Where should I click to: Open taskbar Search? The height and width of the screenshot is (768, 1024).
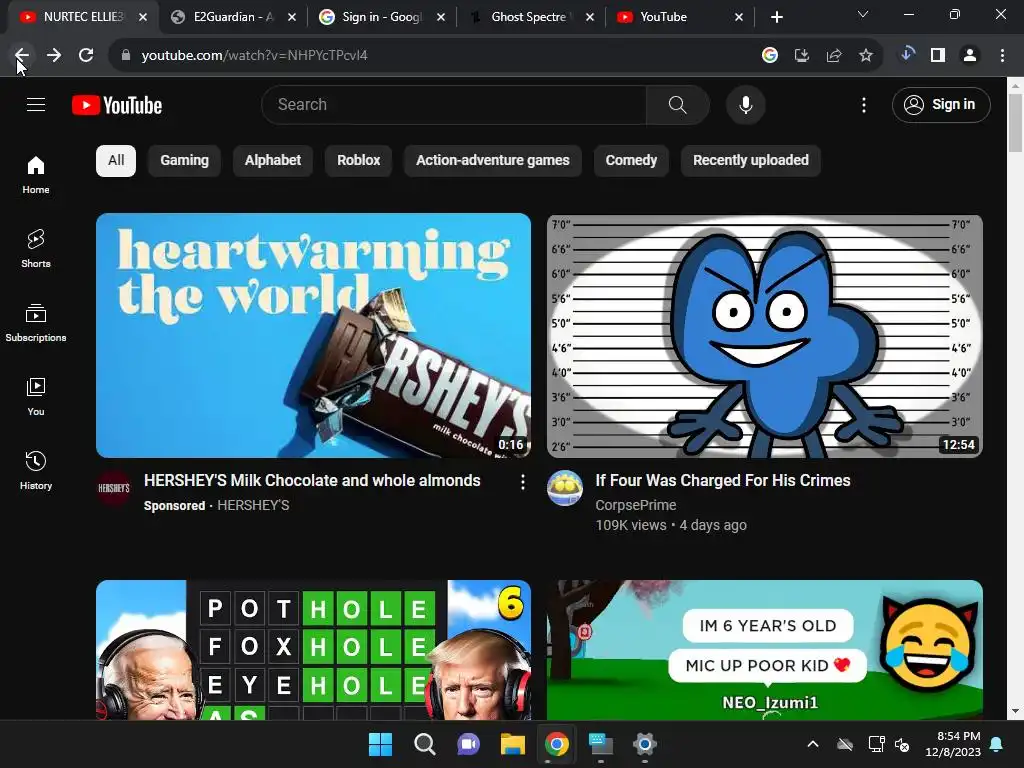tap(424, 744)
